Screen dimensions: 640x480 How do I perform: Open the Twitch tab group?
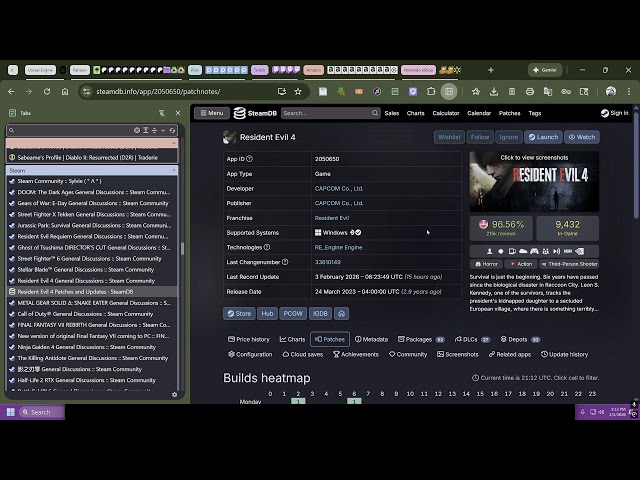coord(260,70)
